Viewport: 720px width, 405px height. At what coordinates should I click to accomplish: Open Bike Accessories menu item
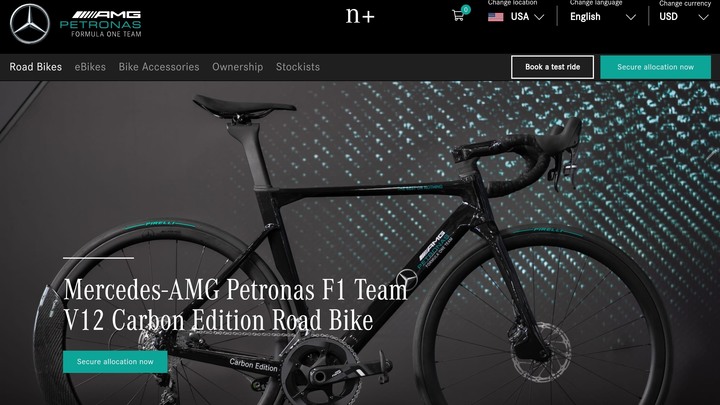tap(159, 67)
